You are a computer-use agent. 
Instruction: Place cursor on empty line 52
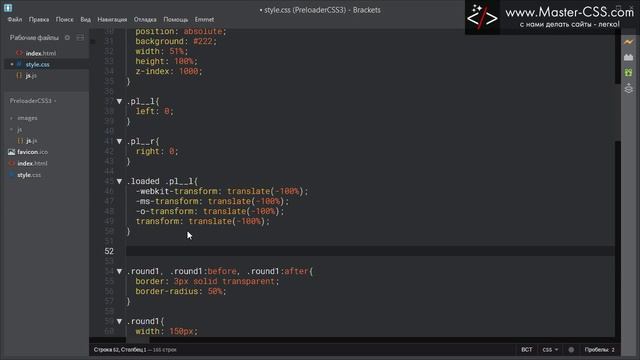tap(370, 251)
